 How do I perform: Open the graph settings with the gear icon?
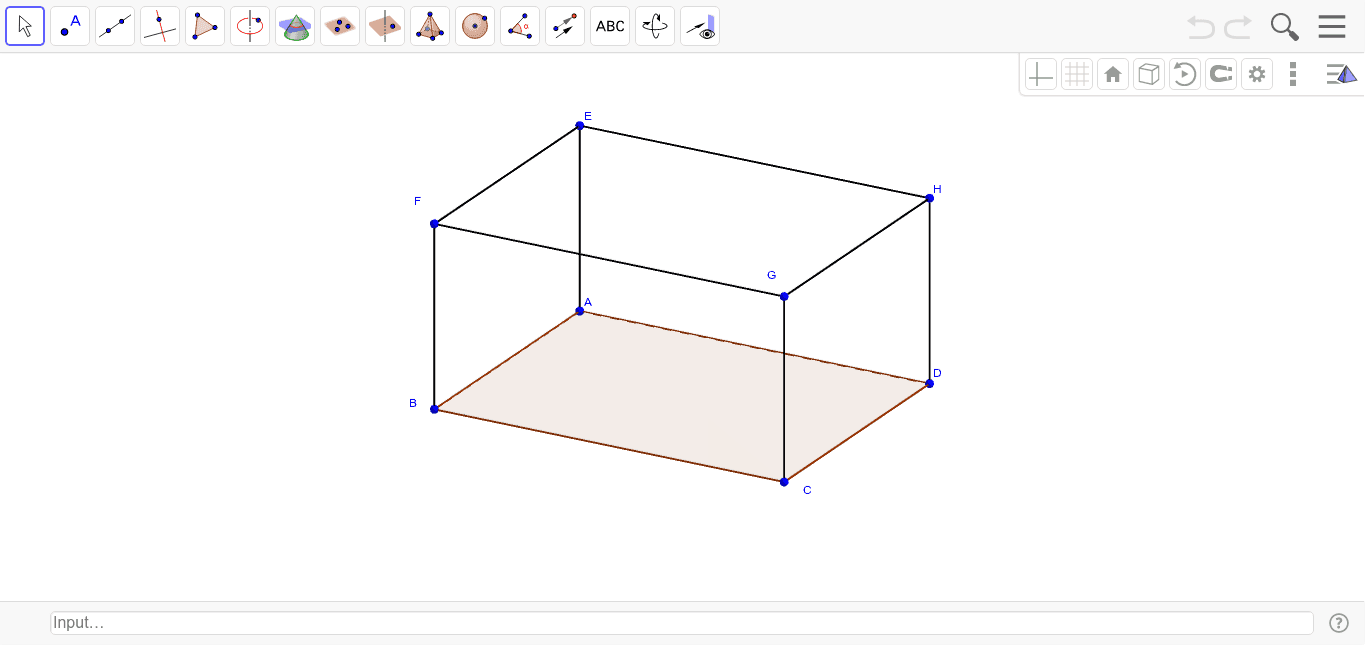tap(1257, 73)
